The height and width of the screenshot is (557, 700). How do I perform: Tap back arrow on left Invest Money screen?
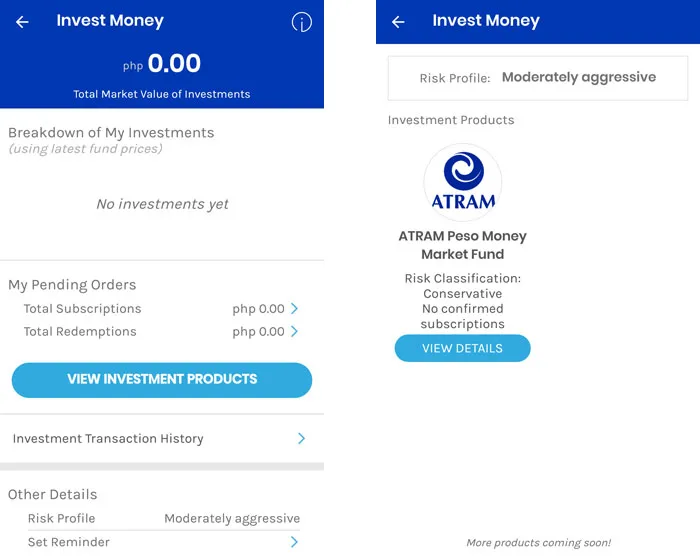pos(22,22)
